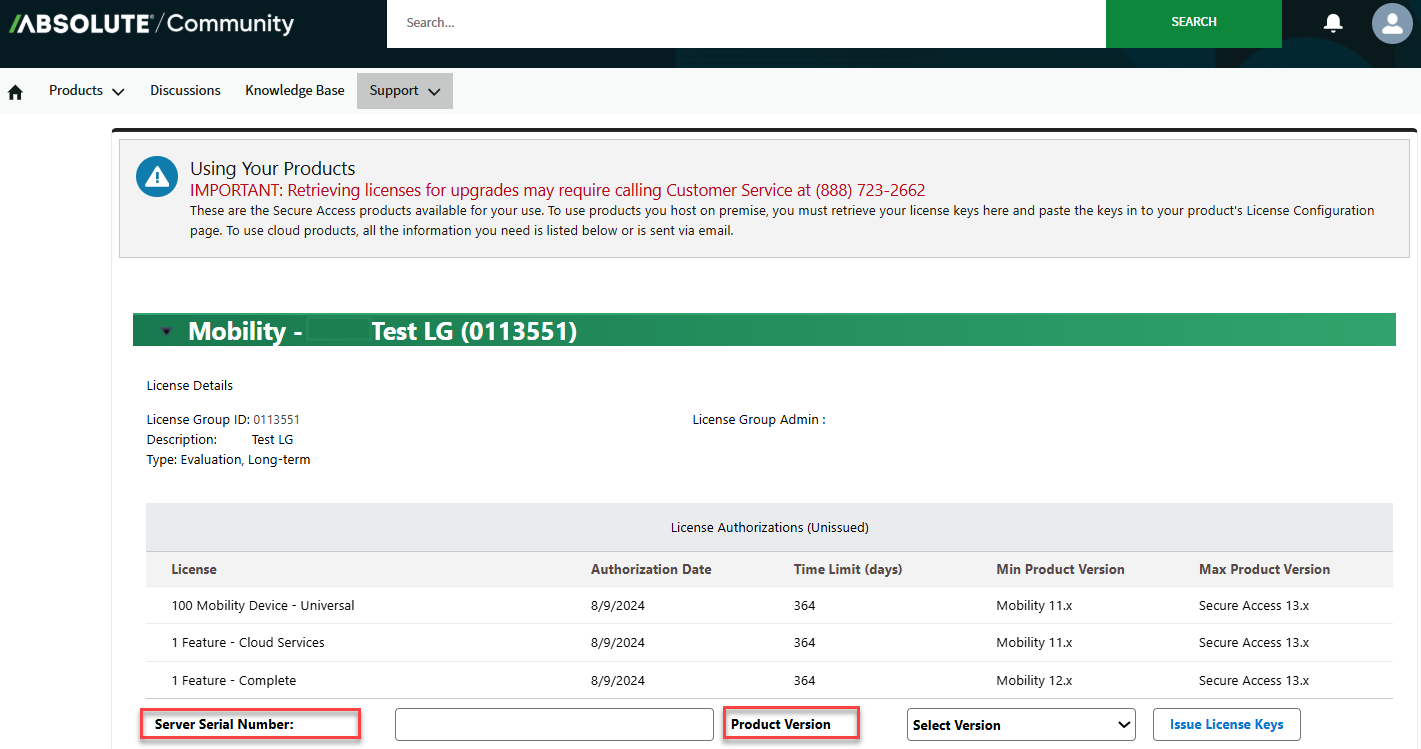The image size is (1421, 749).
Task: Click the green SEARCH button
Action: (1194, 22)
